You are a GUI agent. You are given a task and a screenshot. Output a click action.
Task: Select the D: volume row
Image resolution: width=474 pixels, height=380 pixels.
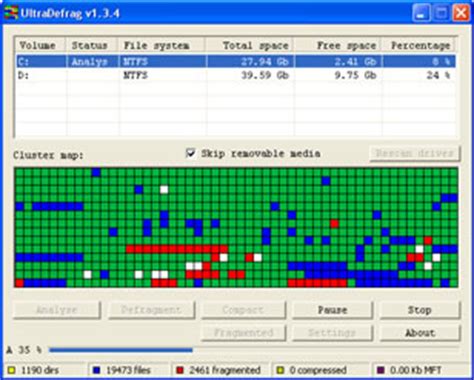coord(235,75)
